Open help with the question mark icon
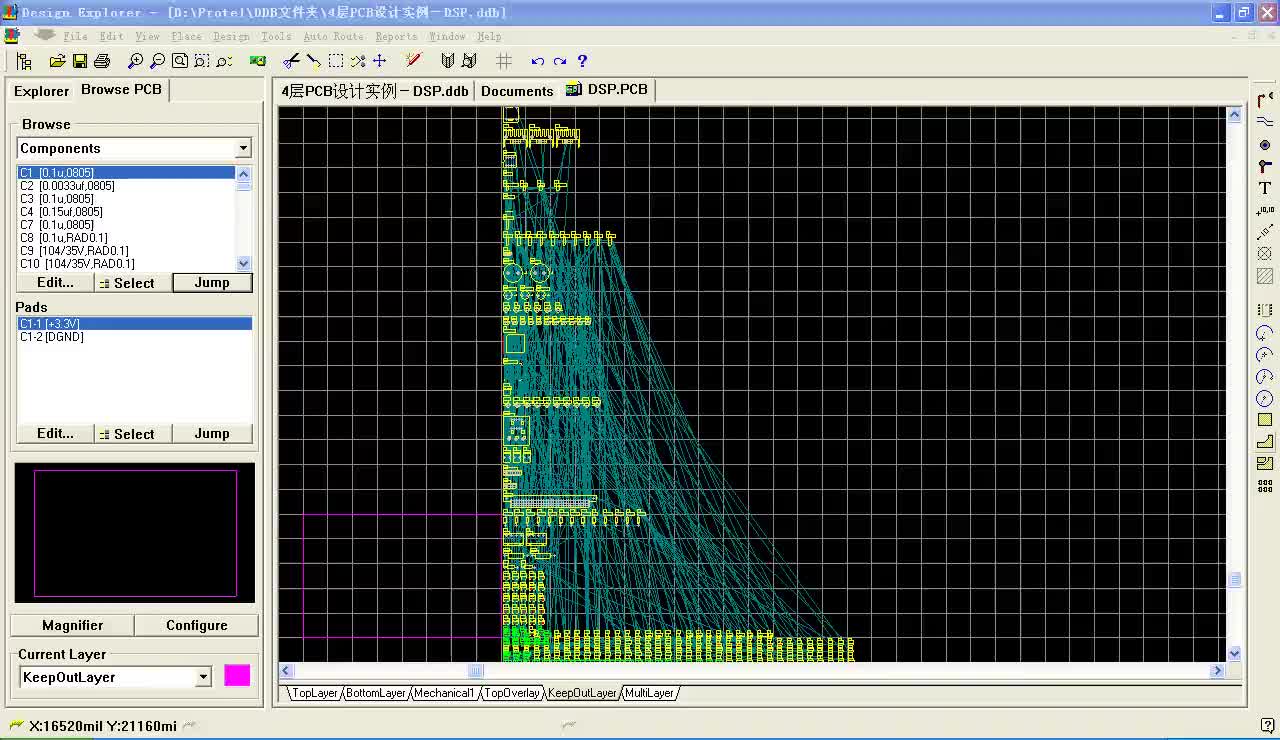Image resolution: width=1280 pixels, height=740 pixels. [582, 61]
